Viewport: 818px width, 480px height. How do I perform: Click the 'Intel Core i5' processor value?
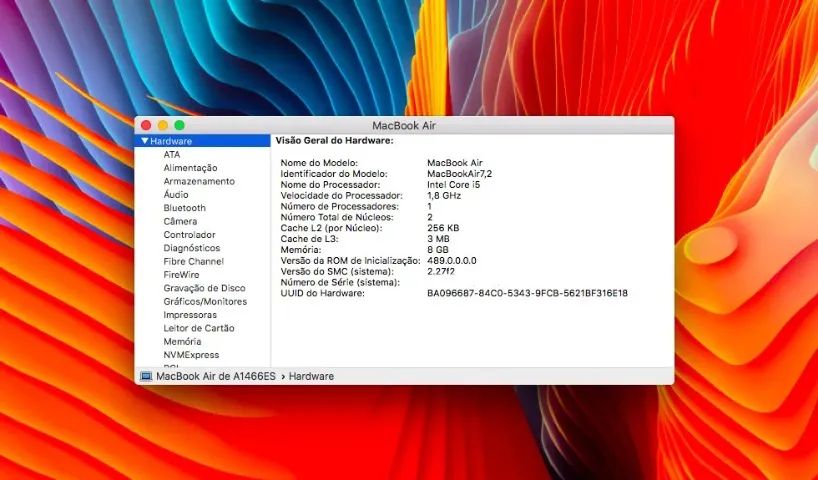click(453, 185)
